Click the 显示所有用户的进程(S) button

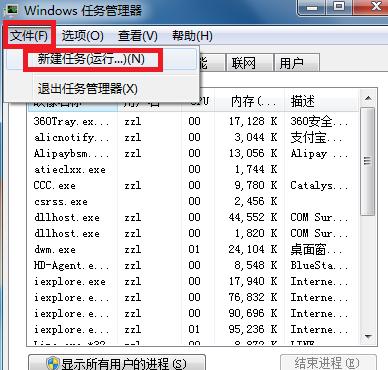(117, 363)
